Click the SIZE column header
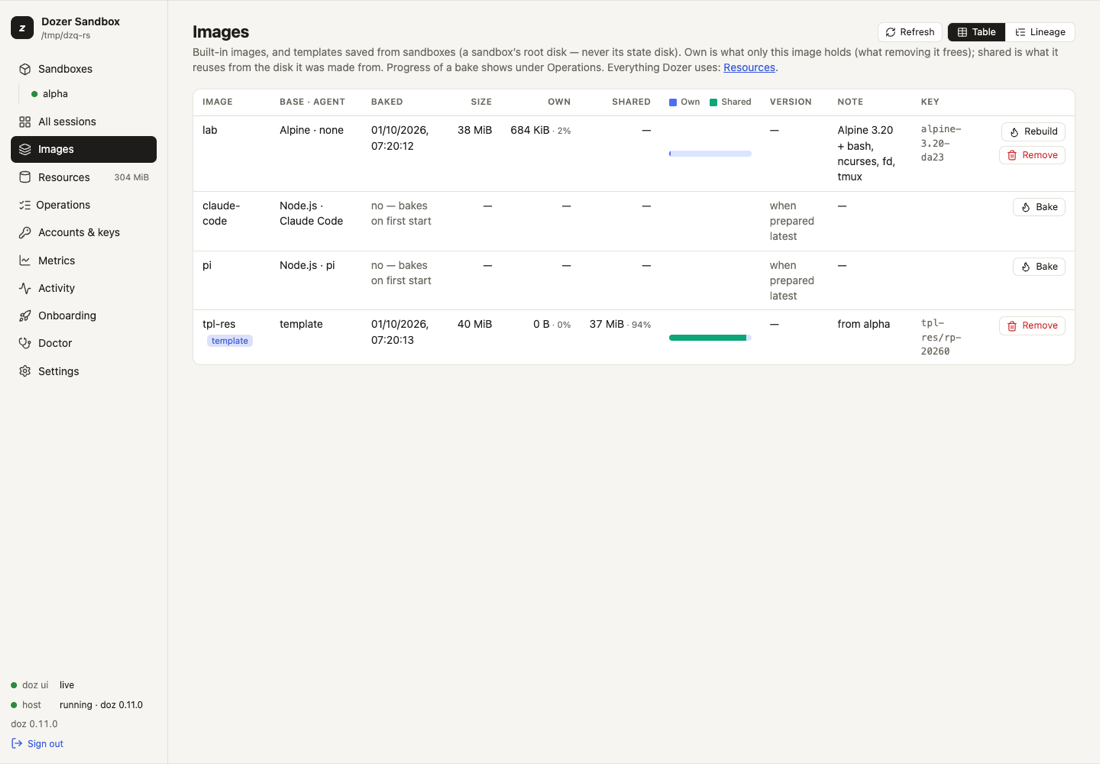 [481, 102]
